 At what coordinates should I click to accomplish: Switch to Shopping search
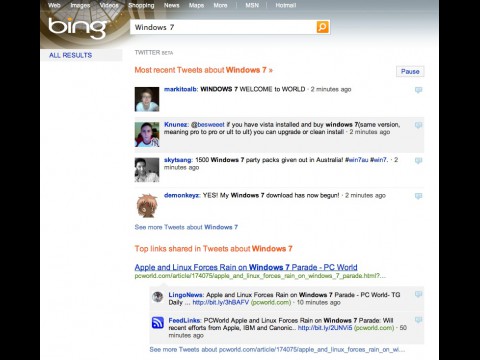click(x=141, y=5)
